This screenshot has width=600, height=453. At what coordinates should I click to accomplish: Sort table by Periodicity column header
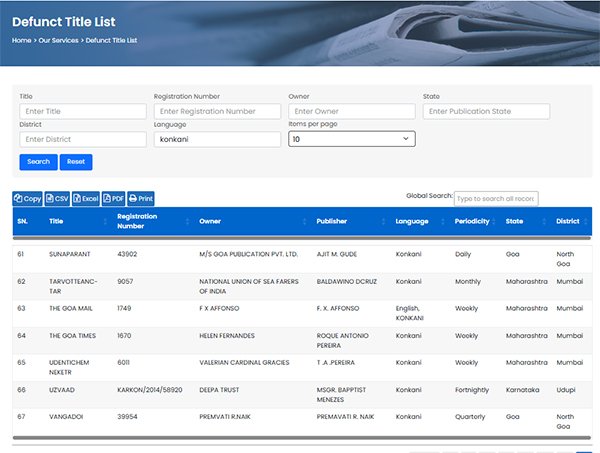(x=471, y=221)
